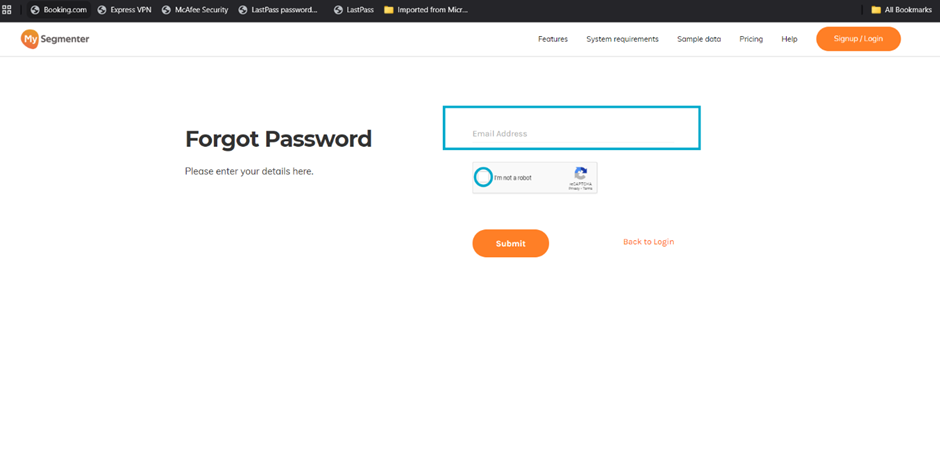940x456 pixels.
Task: Open the McAfee Security bookmark
Action: pyautogui.click(x=195, y=10)
